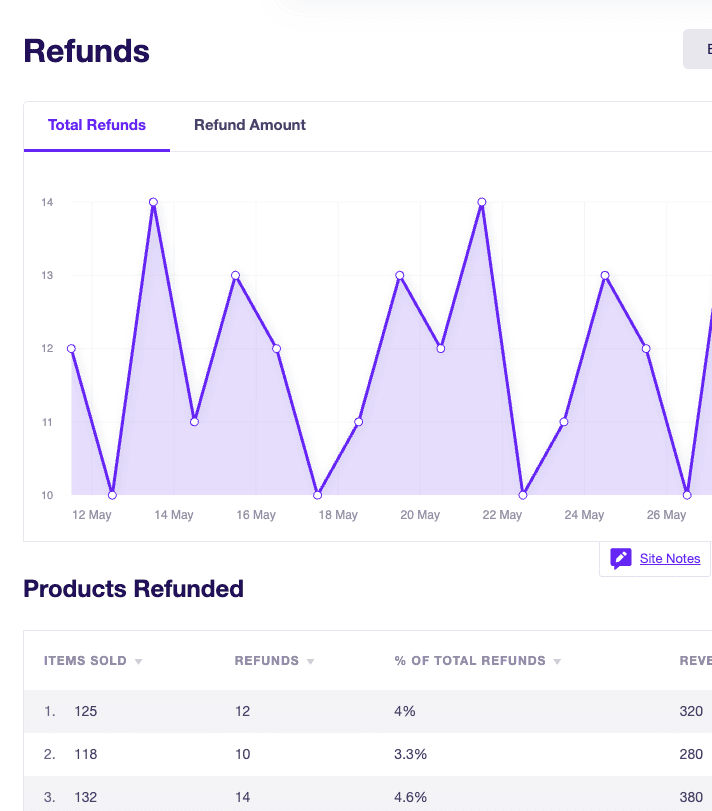
Task: Select the Total Refunds tab
Action: [97, 125]
